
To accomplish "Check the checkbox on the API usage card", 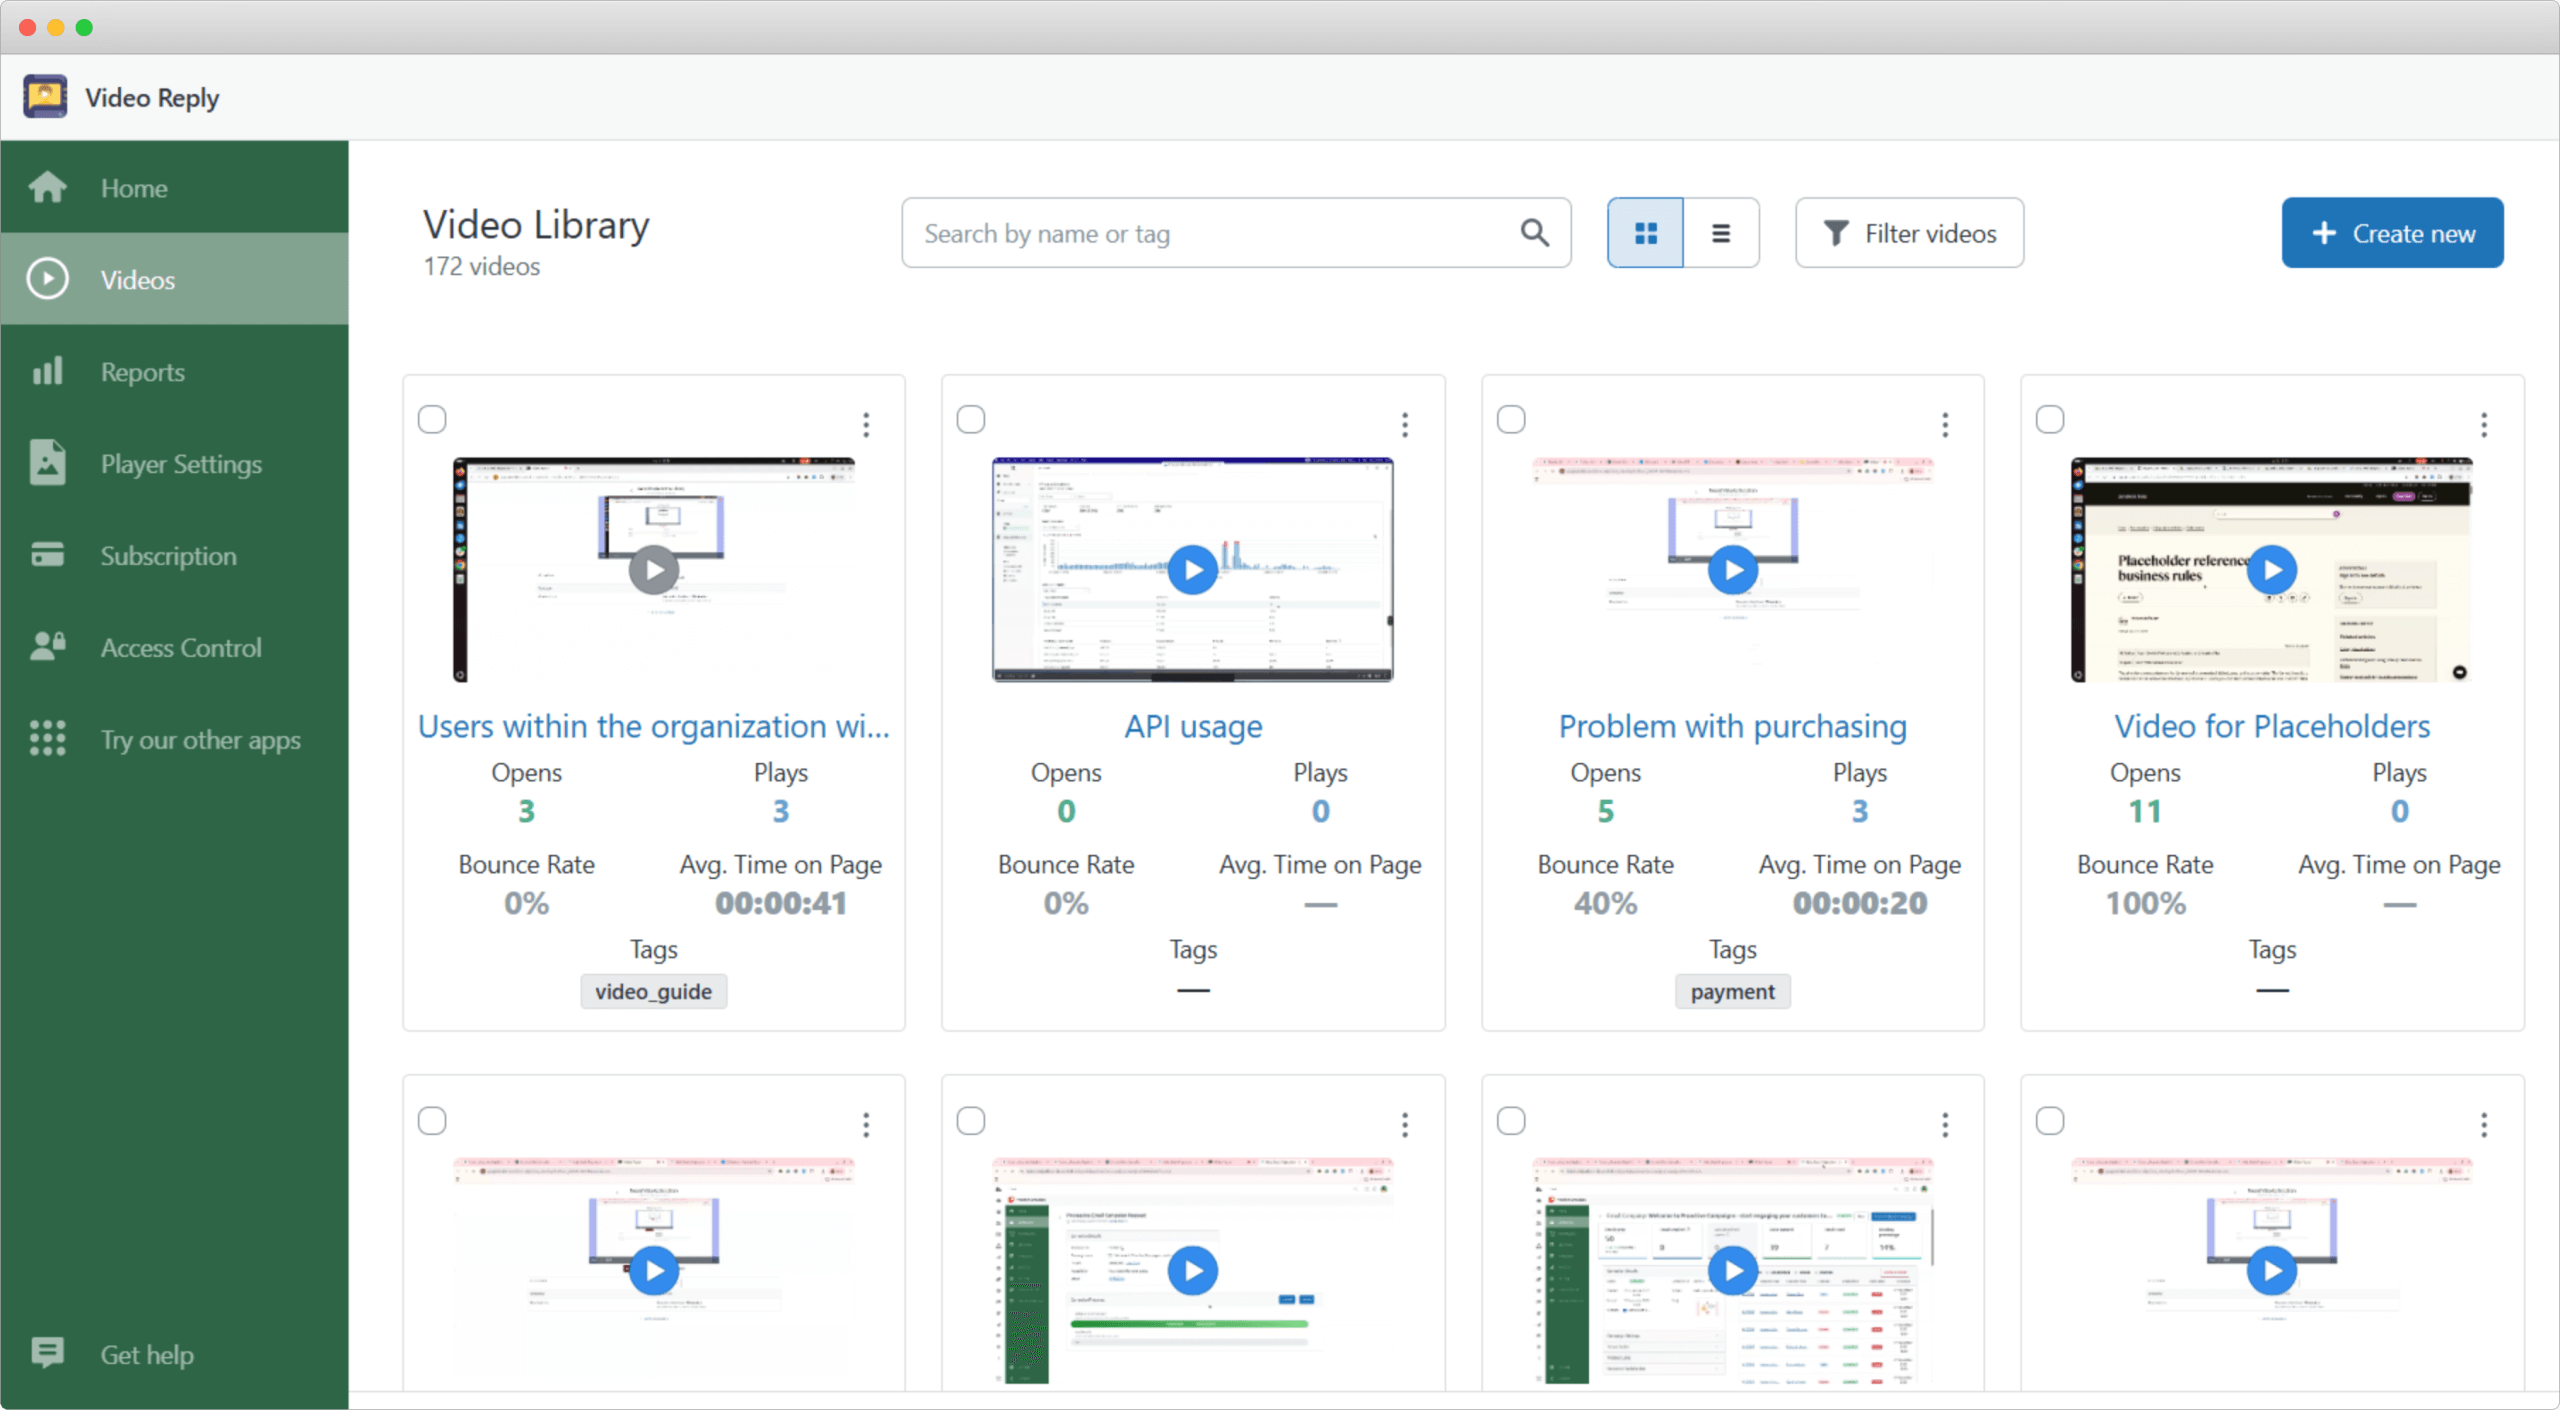I will (x=971, y=419).
